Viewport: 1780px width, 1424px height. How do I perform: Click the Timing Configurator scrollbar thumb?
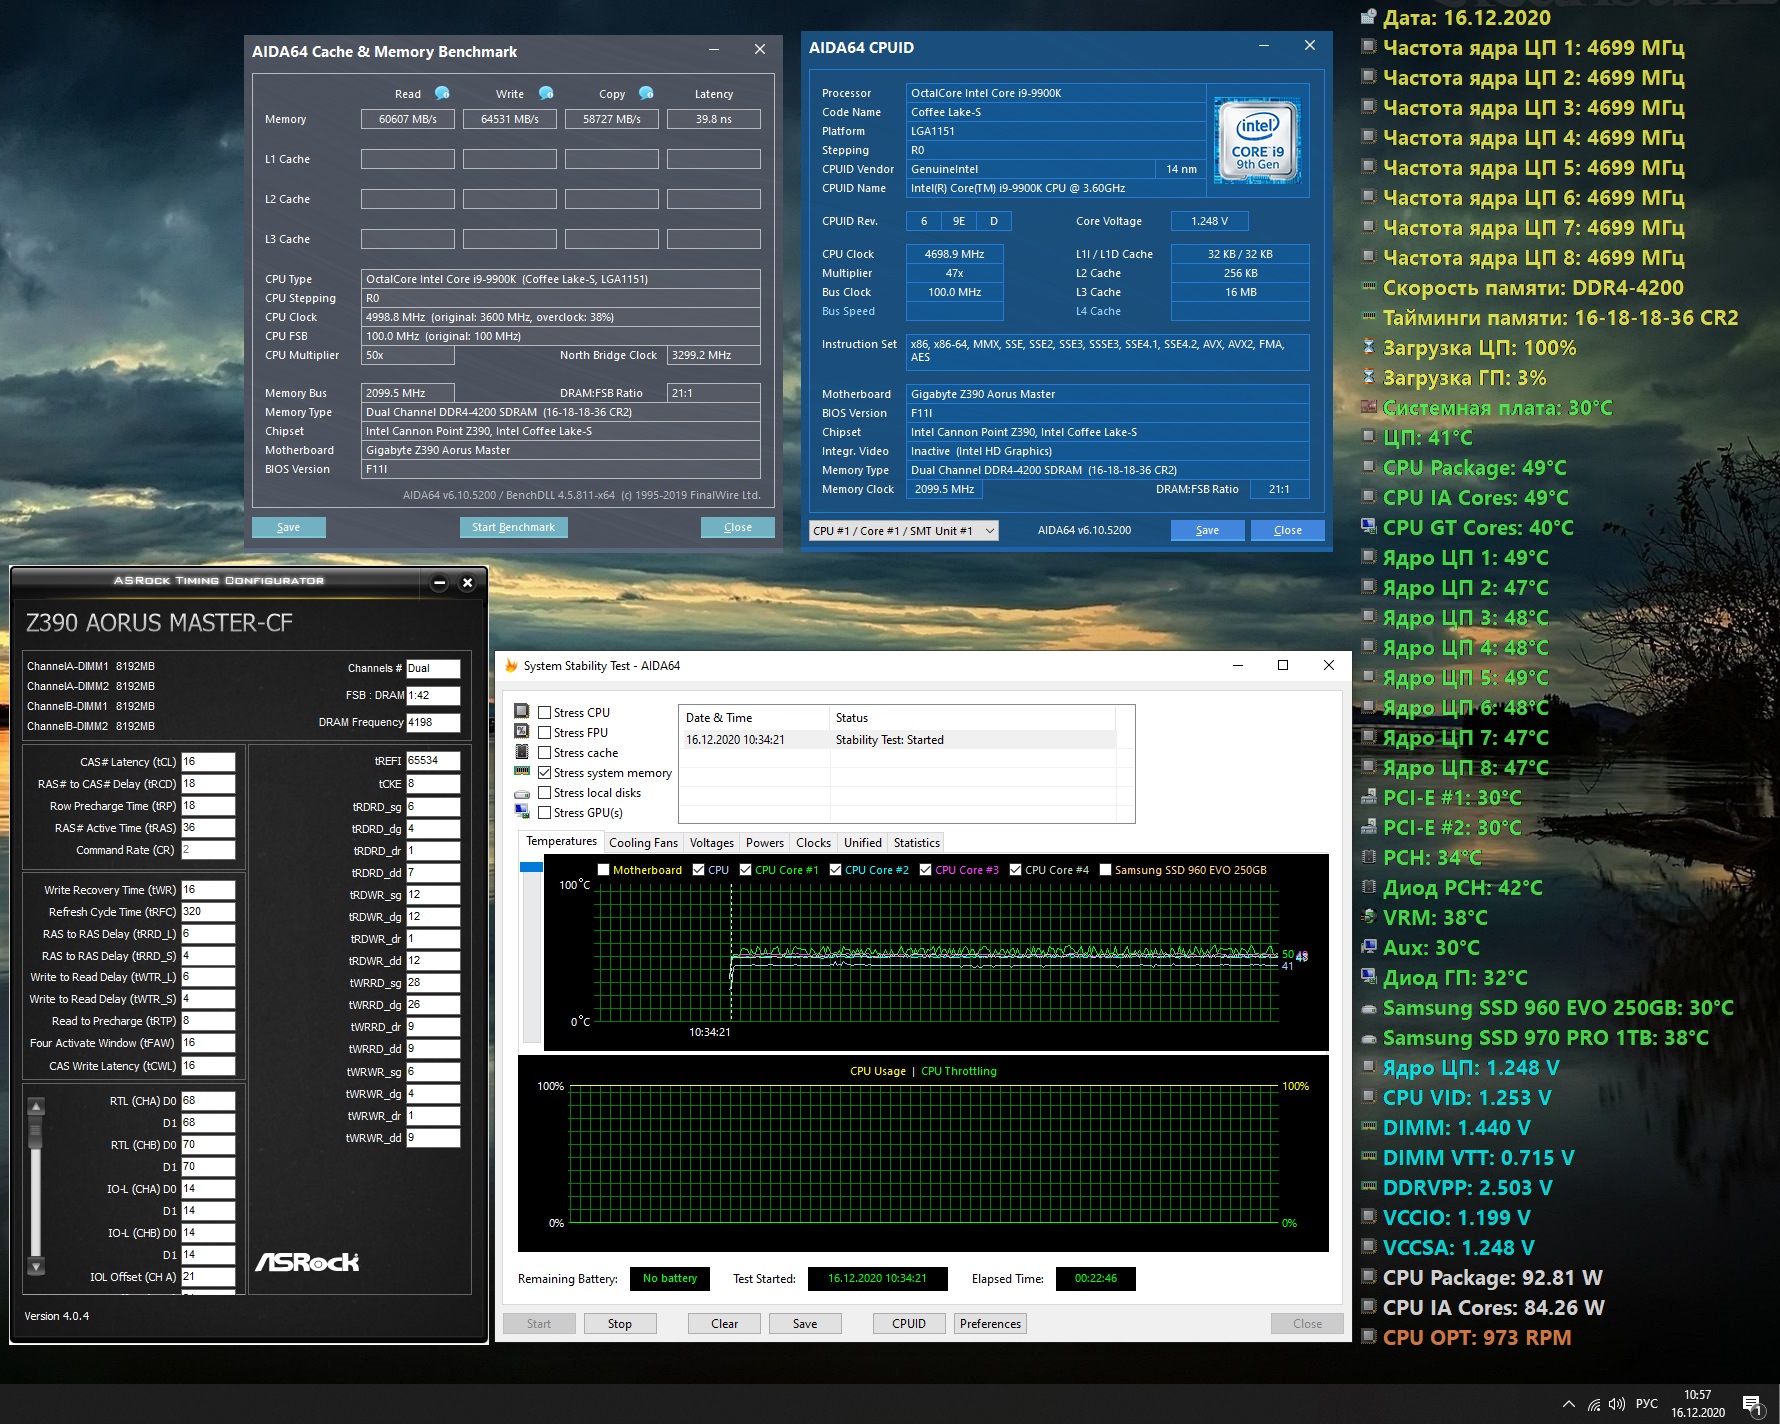[x=36, y=1133]
